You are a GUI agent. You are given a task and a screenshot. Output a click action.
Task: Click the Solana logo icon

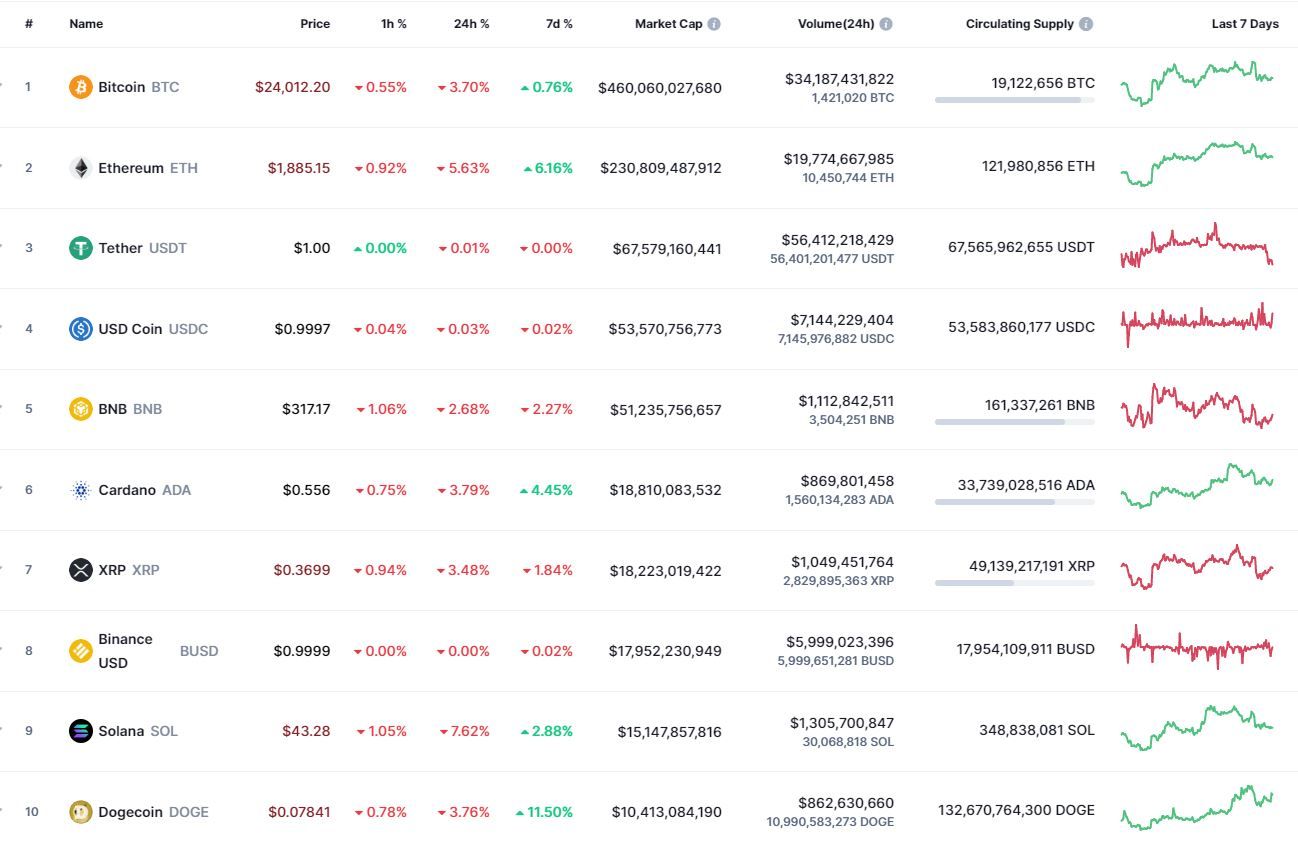[x=80, y=731]
